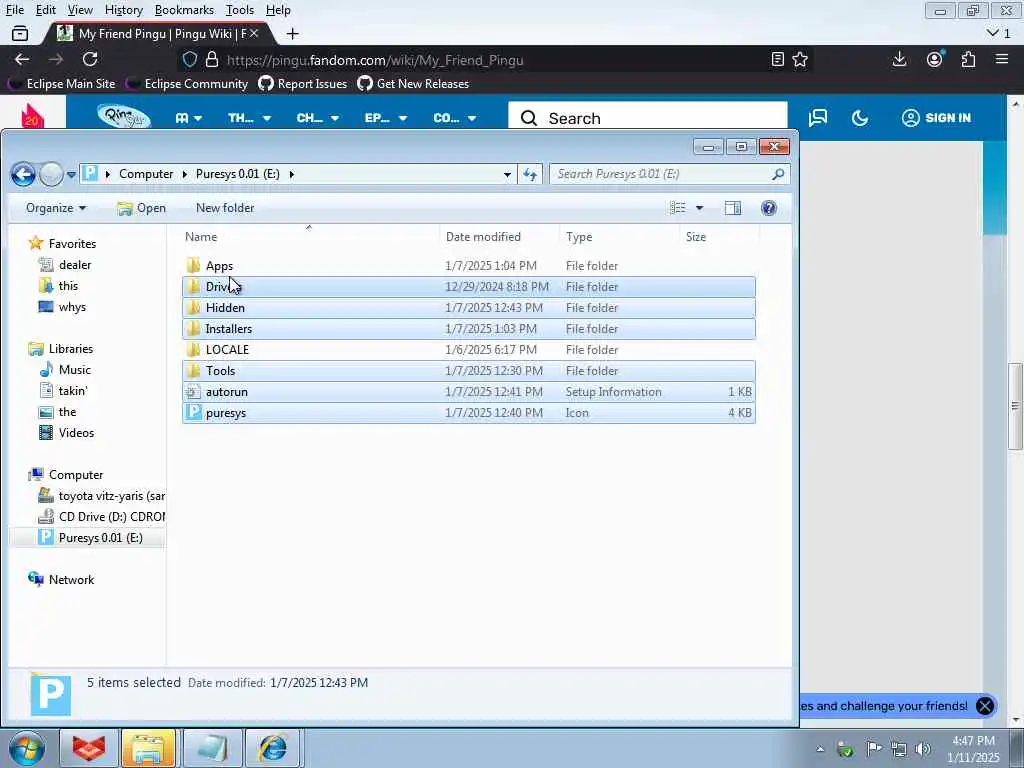
Task: Open a new Firefox tab
Action: [293, 33]
